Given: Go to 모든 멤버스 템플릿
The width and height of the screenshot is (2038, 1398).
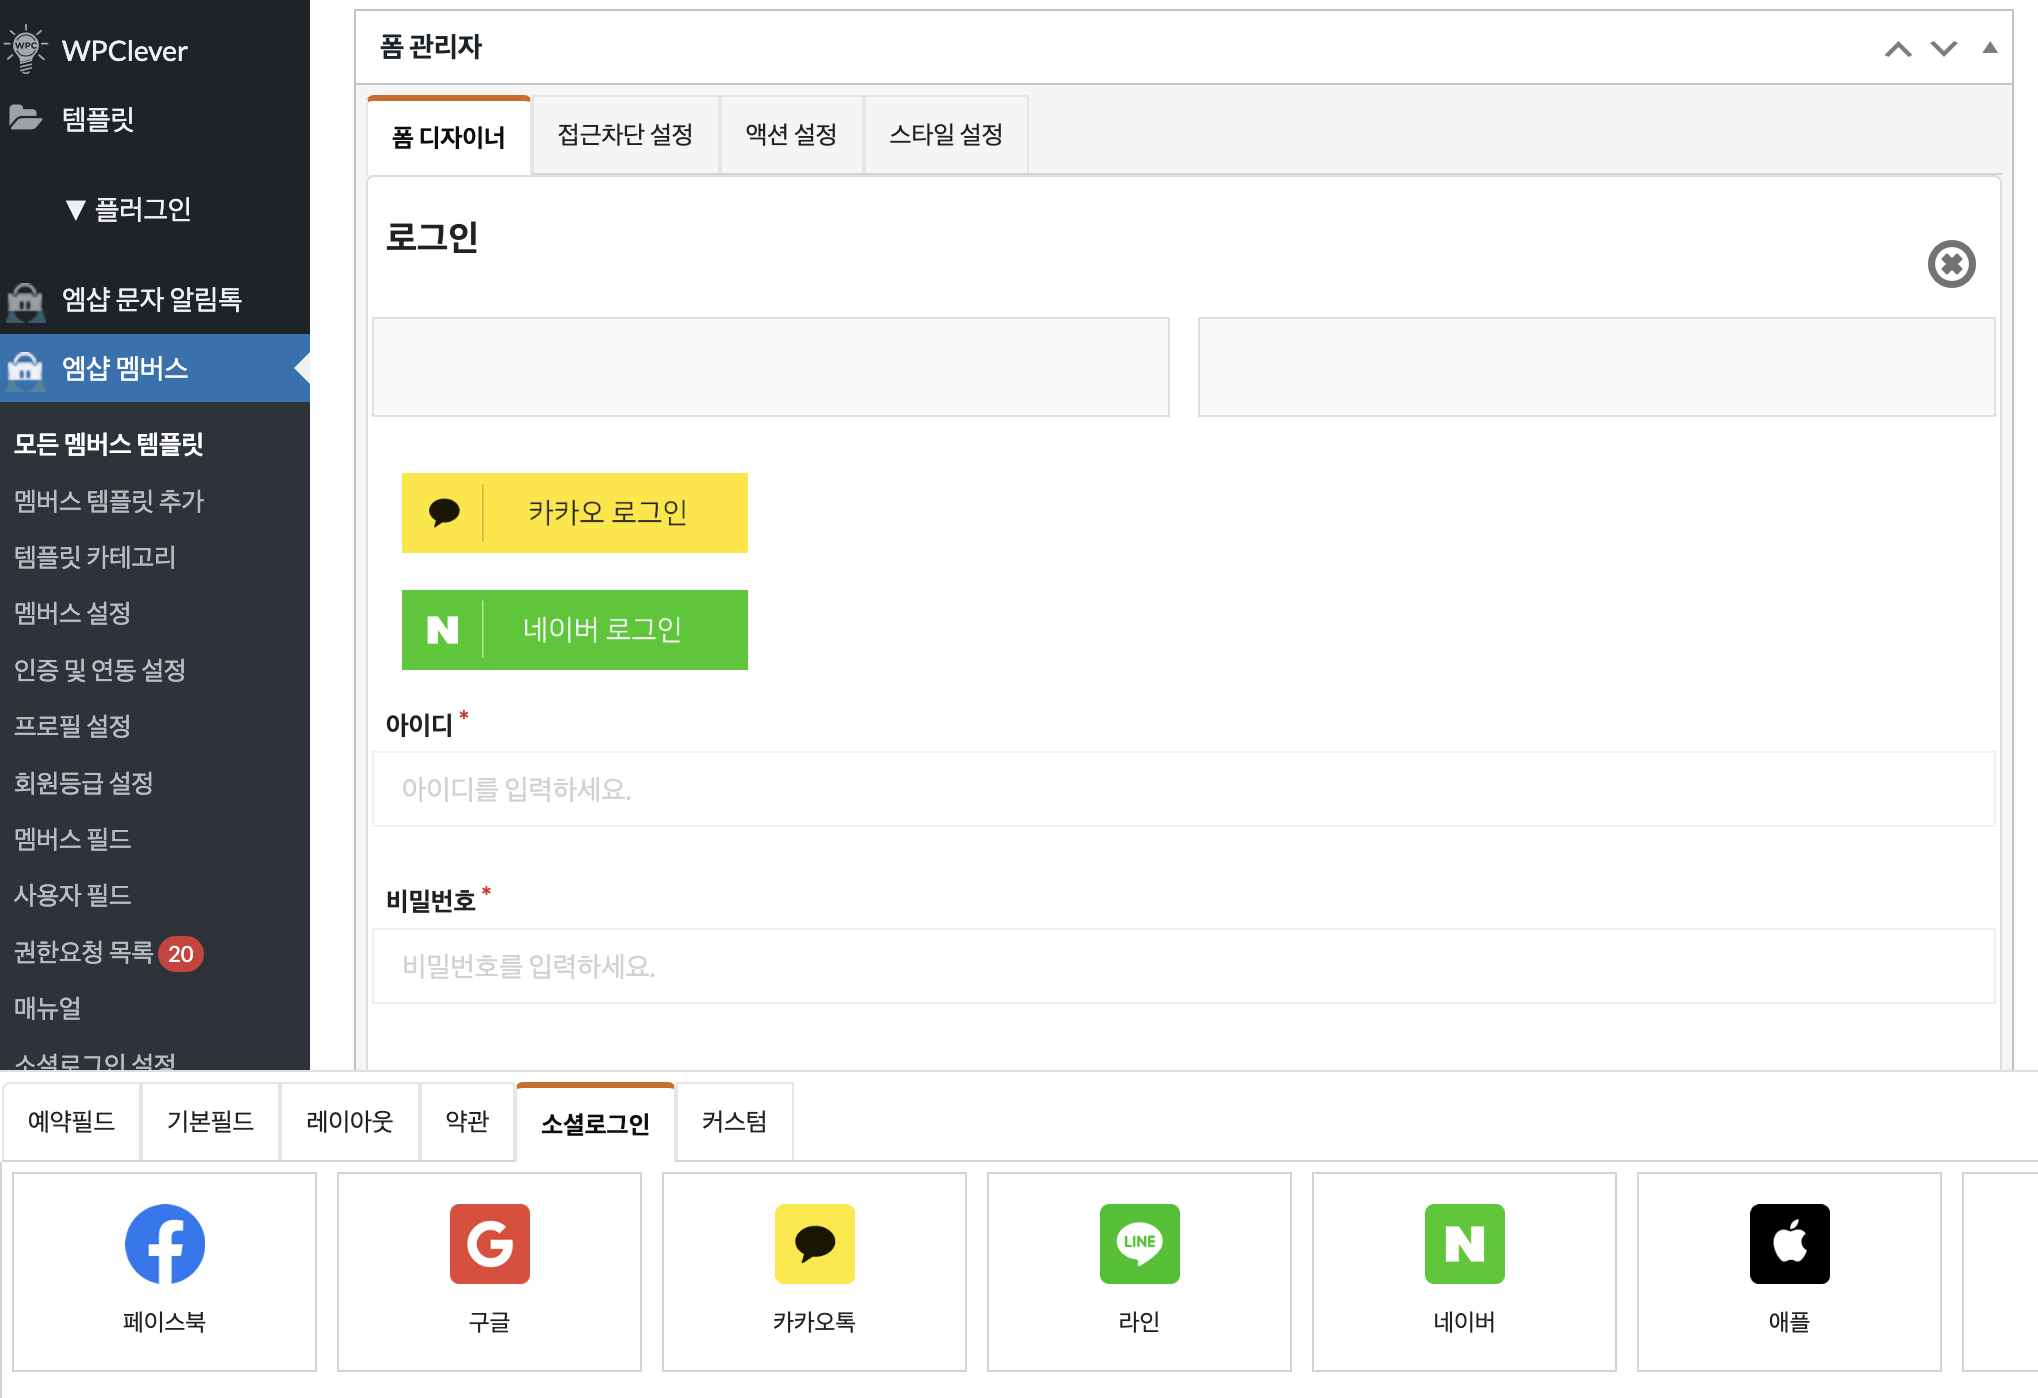Looking at the screenshot, I should pos(109,444).
